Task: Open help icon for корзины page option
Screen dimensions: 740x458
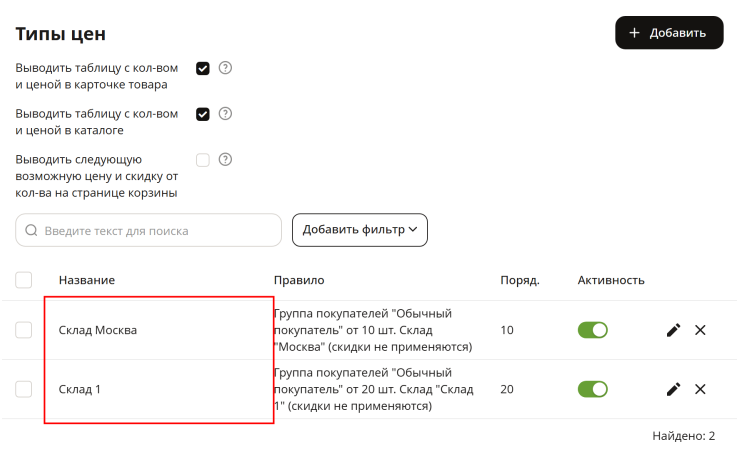Action: click(x=225, y=160)
